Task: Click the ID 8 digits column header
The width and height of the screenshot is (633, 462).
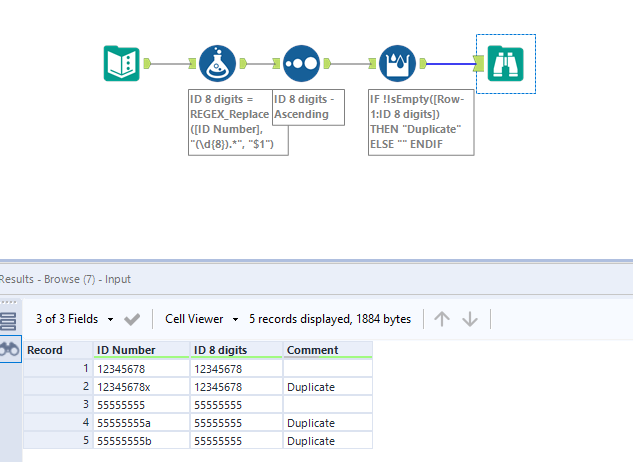Action: [236, 350]
